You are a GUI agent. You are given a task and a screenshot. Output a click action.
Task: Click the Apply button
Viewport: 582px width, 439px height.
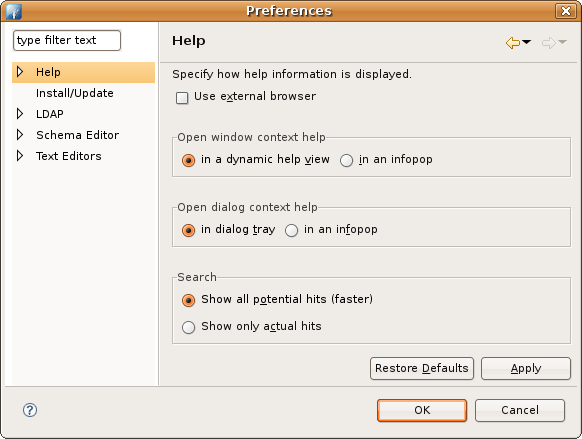526,368
